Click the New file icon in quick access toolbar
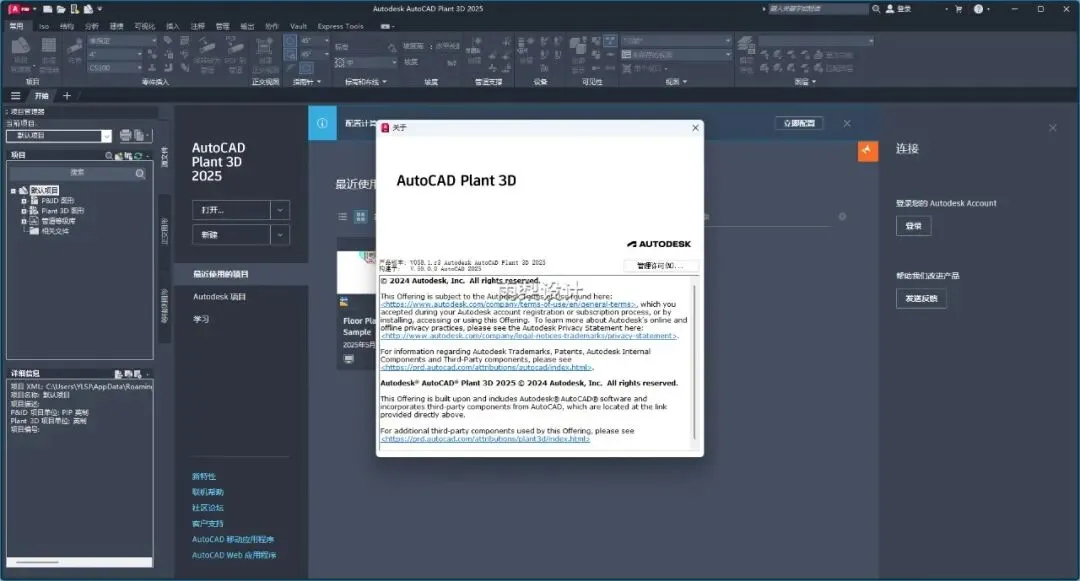This screenshot has width=1080, height=581. click(48, 9)
